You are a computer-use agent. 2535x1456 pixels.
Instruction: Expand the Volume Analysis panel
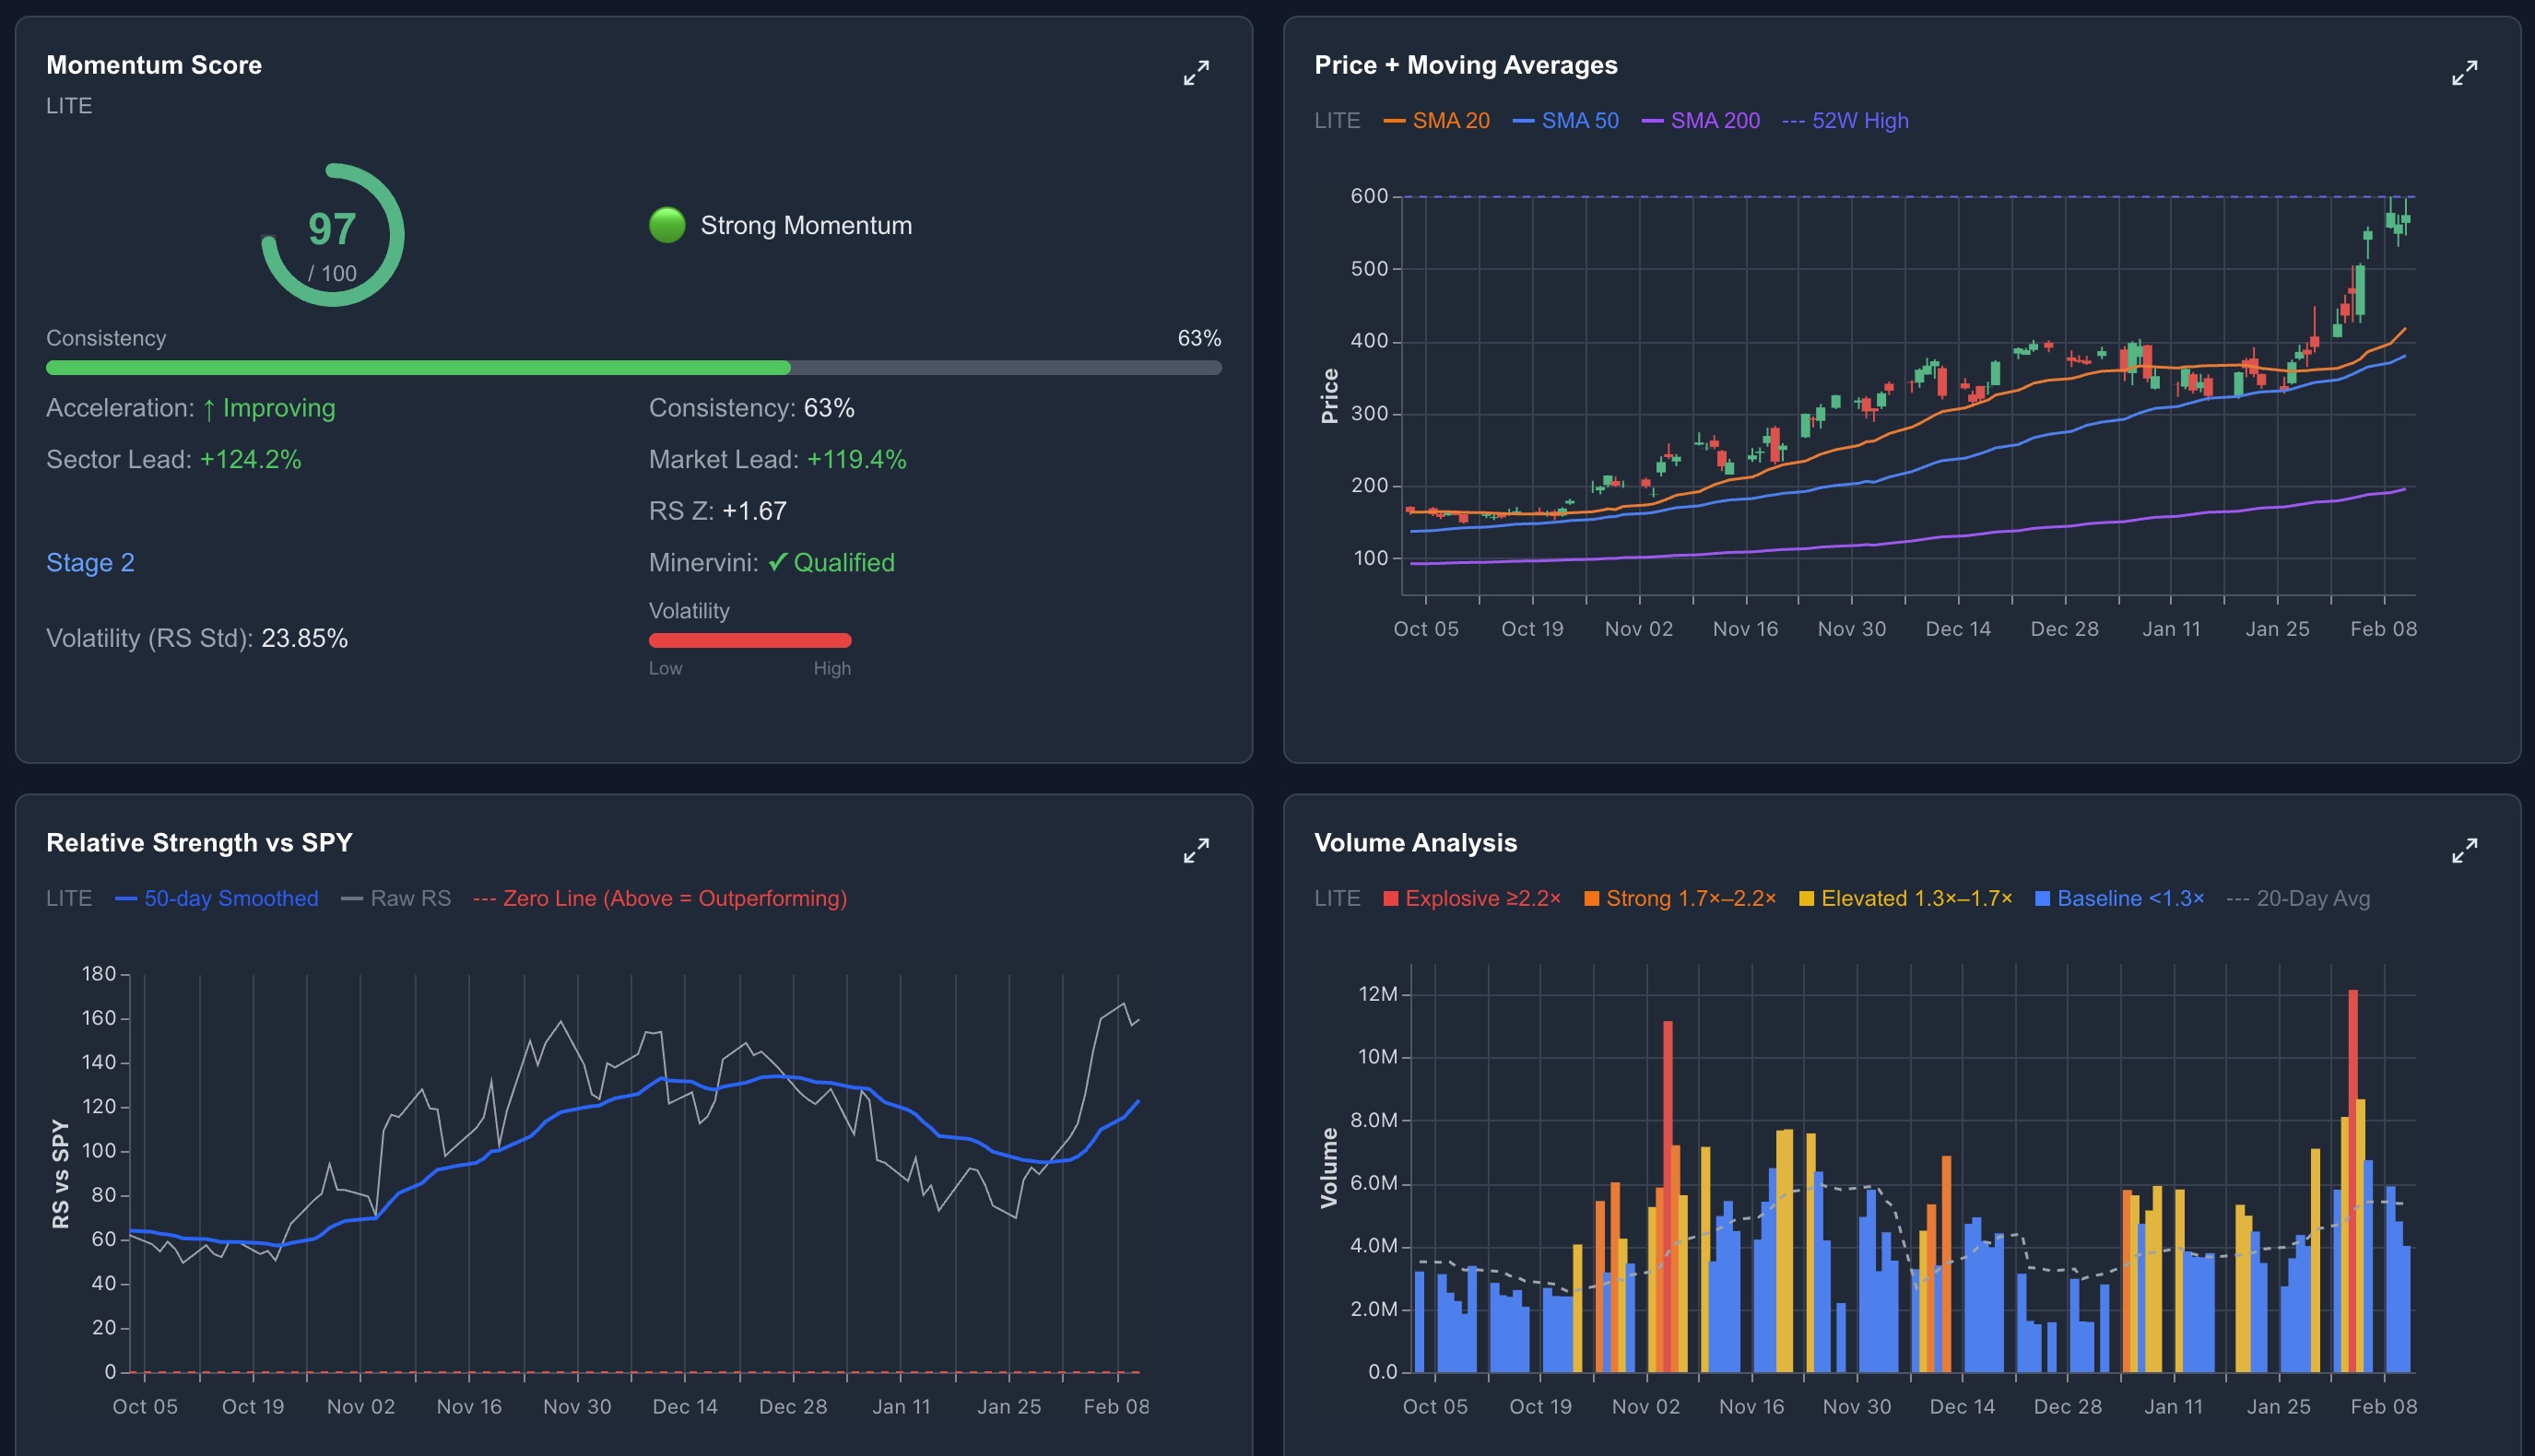point(2465,851)
